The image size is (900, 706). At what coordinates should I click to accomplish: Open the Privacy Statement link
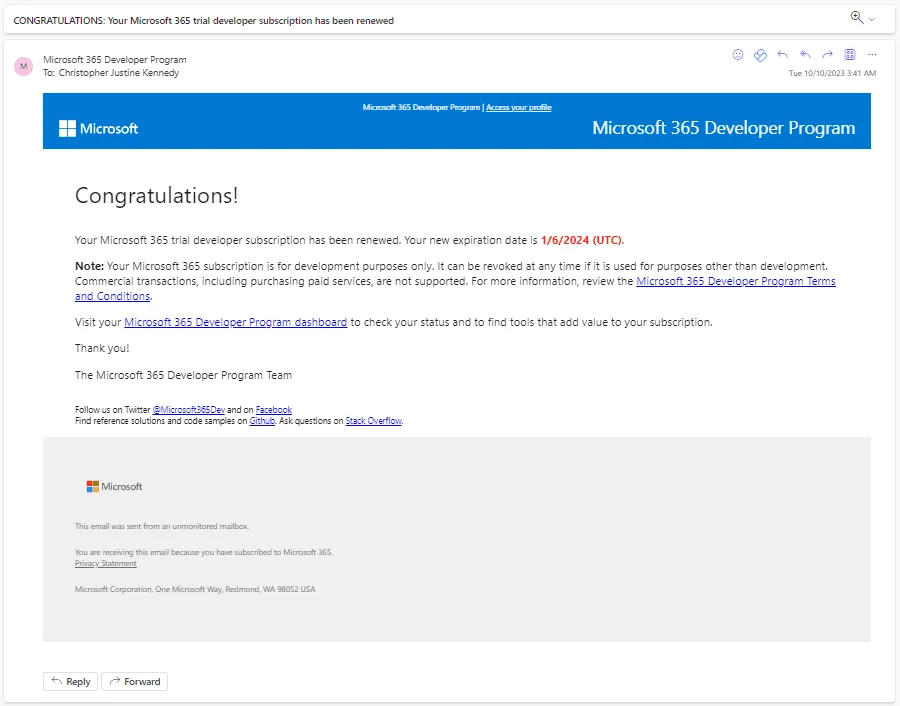106,563
